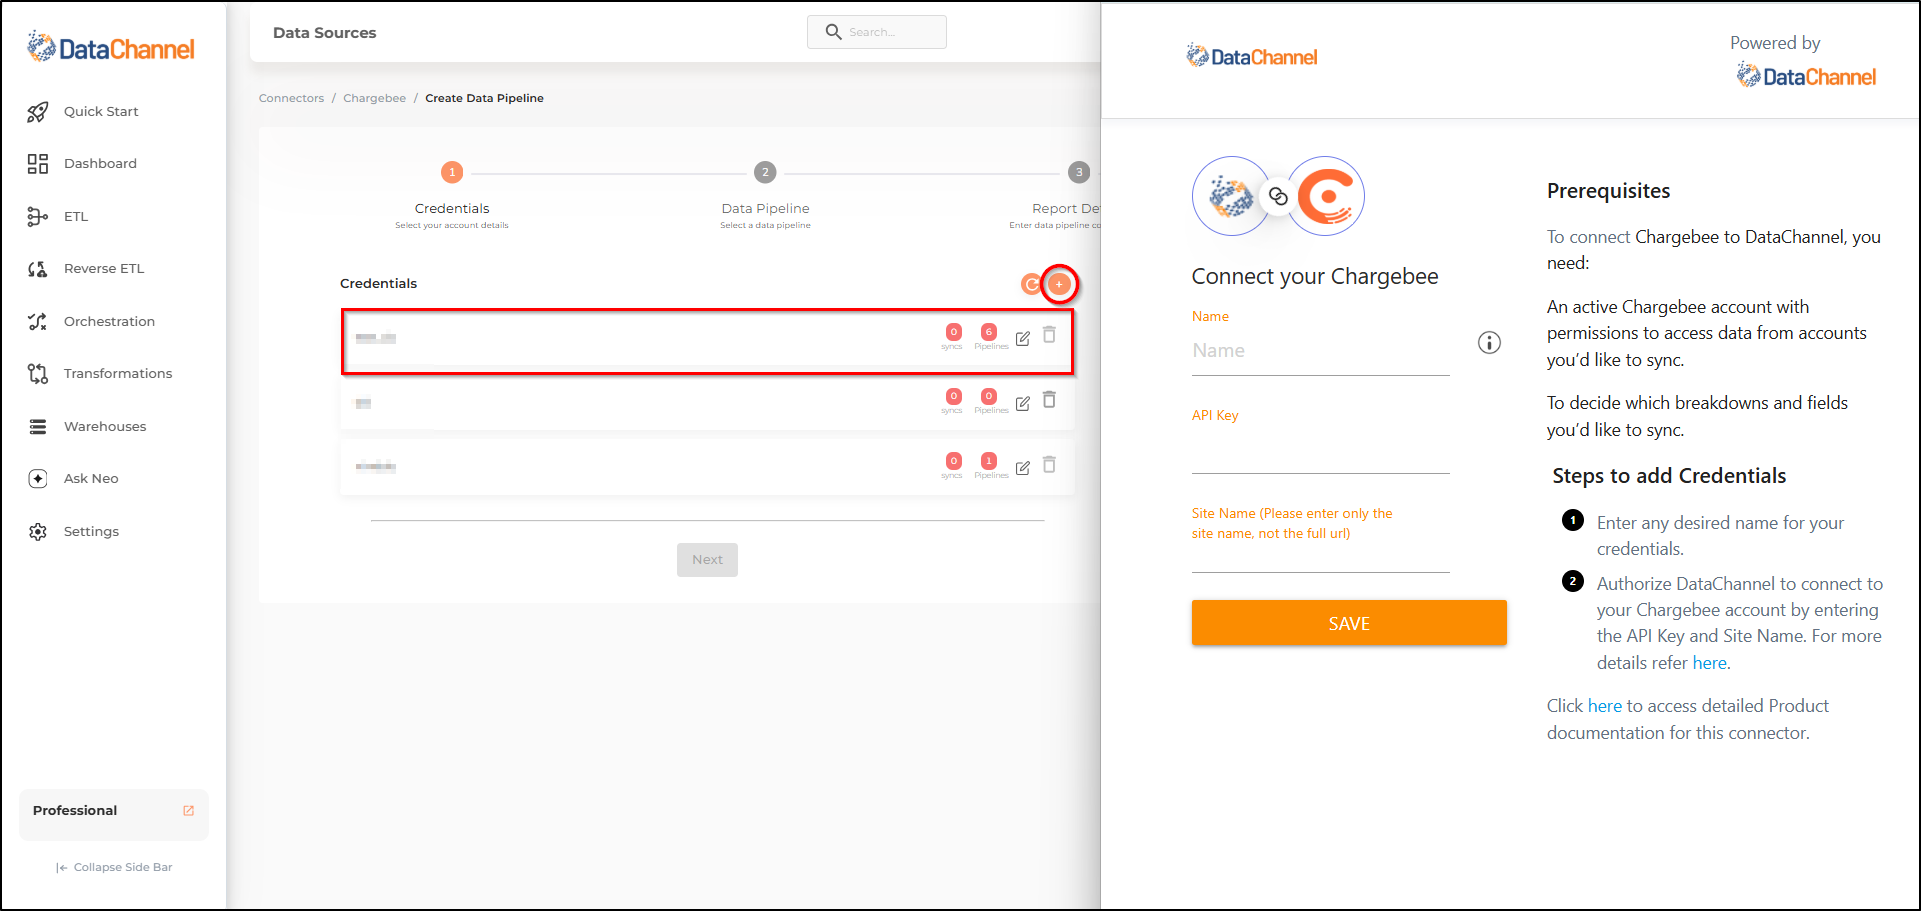The height and width of the screenshot is (911, 1921).
Task: Click the Dashboard grid icon
Action: (38, 164)
